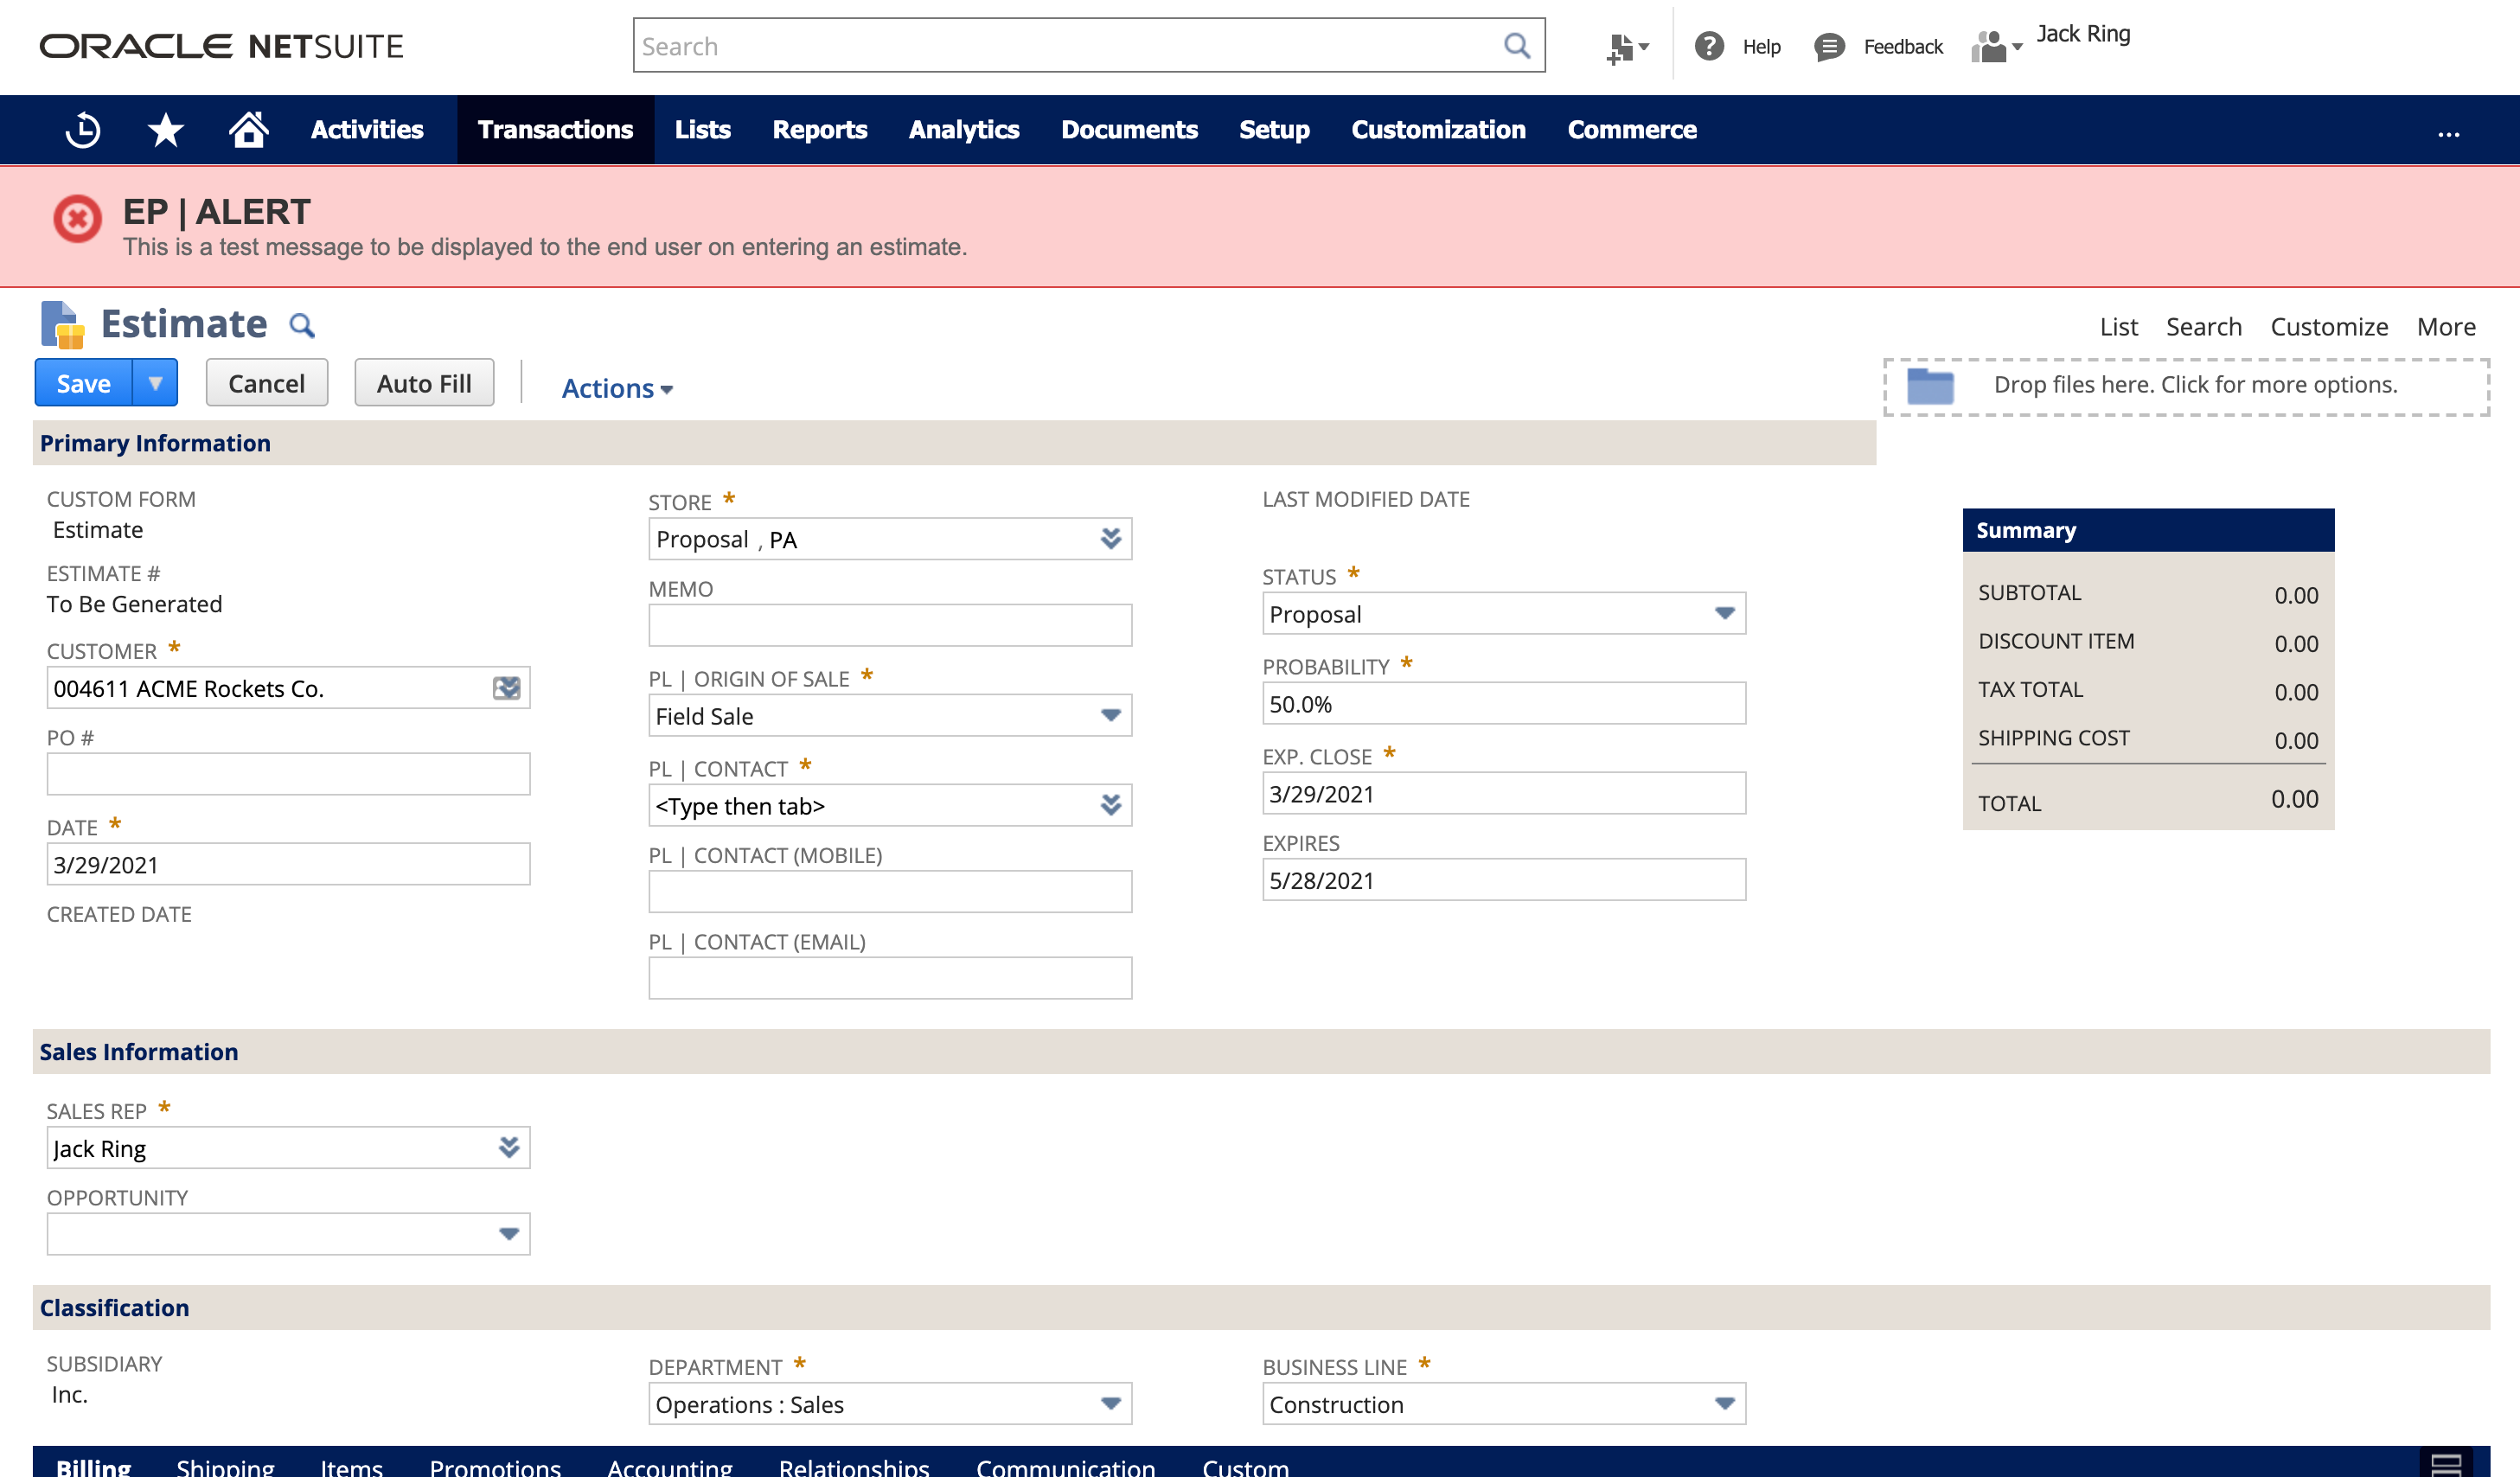The height and width of the screenshot is (1477, 2520).
Task: Switch to the Shipping subtab
Action: tap(225, 1466)
